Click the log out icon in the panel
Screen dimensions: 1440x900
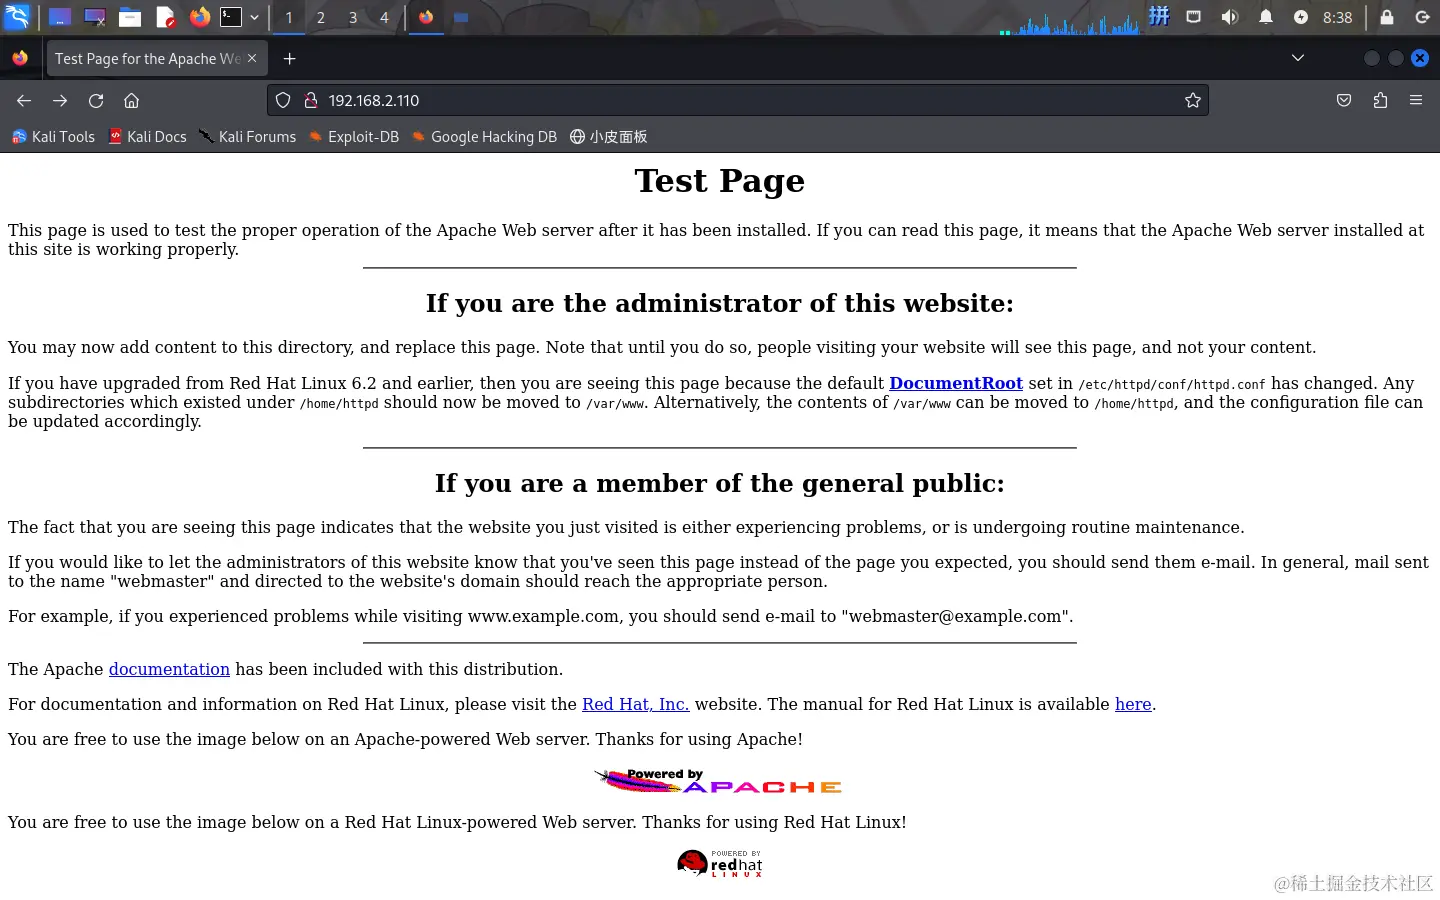pyautogui.click(x=1422, y=17)
